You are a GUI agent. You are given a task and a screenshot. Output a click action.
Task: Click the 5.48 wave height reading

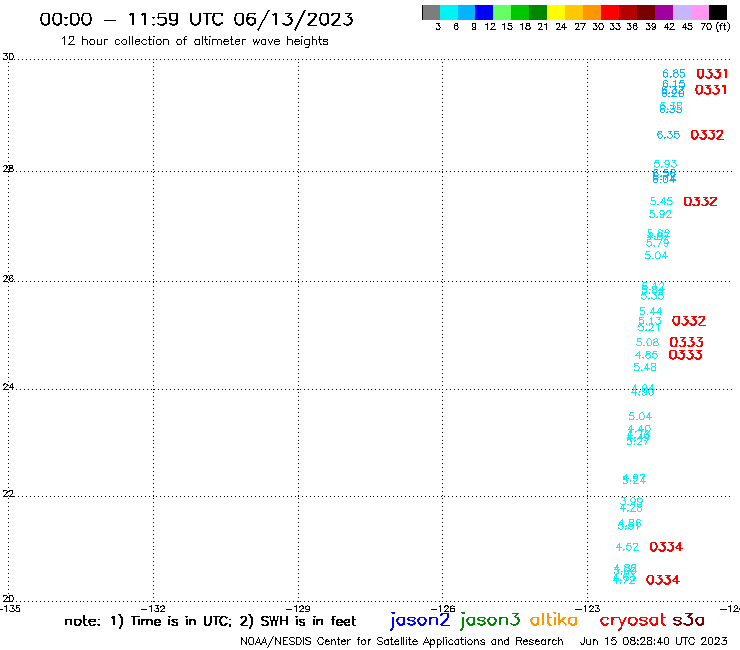click(645, 367)
